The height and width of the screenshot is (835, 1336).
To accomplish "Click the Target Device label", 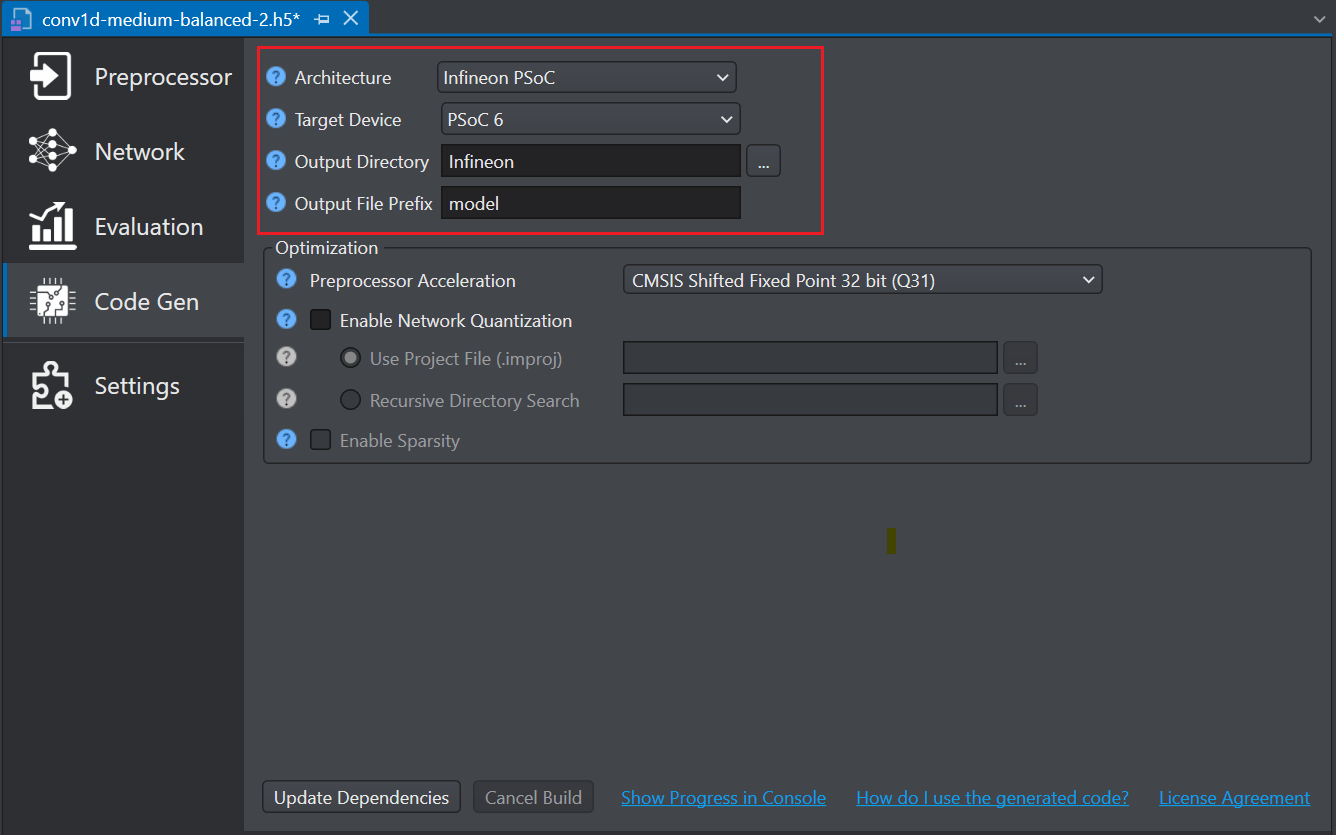I will pos(348,120).
